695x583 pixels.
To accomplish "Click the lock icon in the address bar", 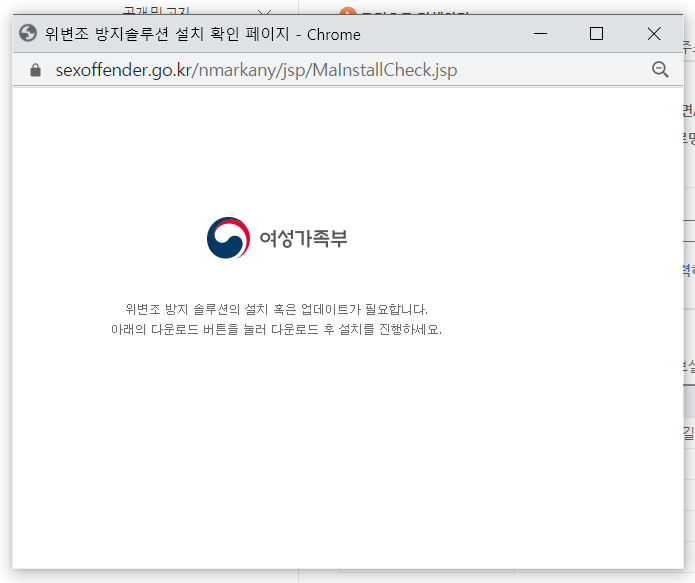I will click(x=35, y=70).
